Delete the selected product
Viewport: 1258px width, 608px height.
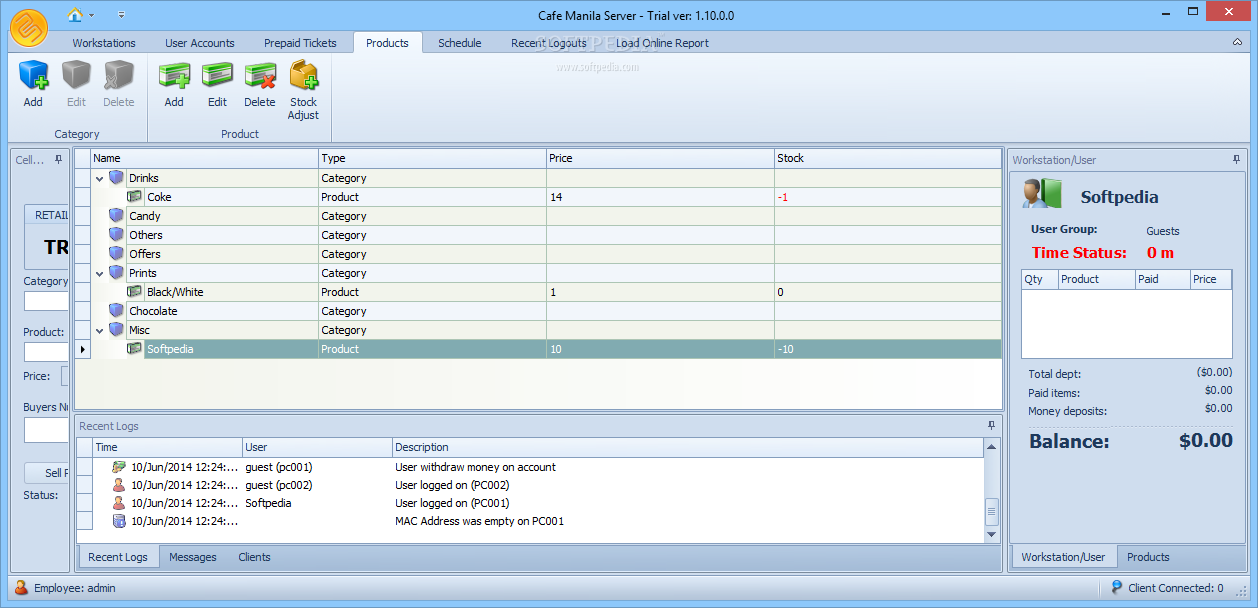(260, 77)
